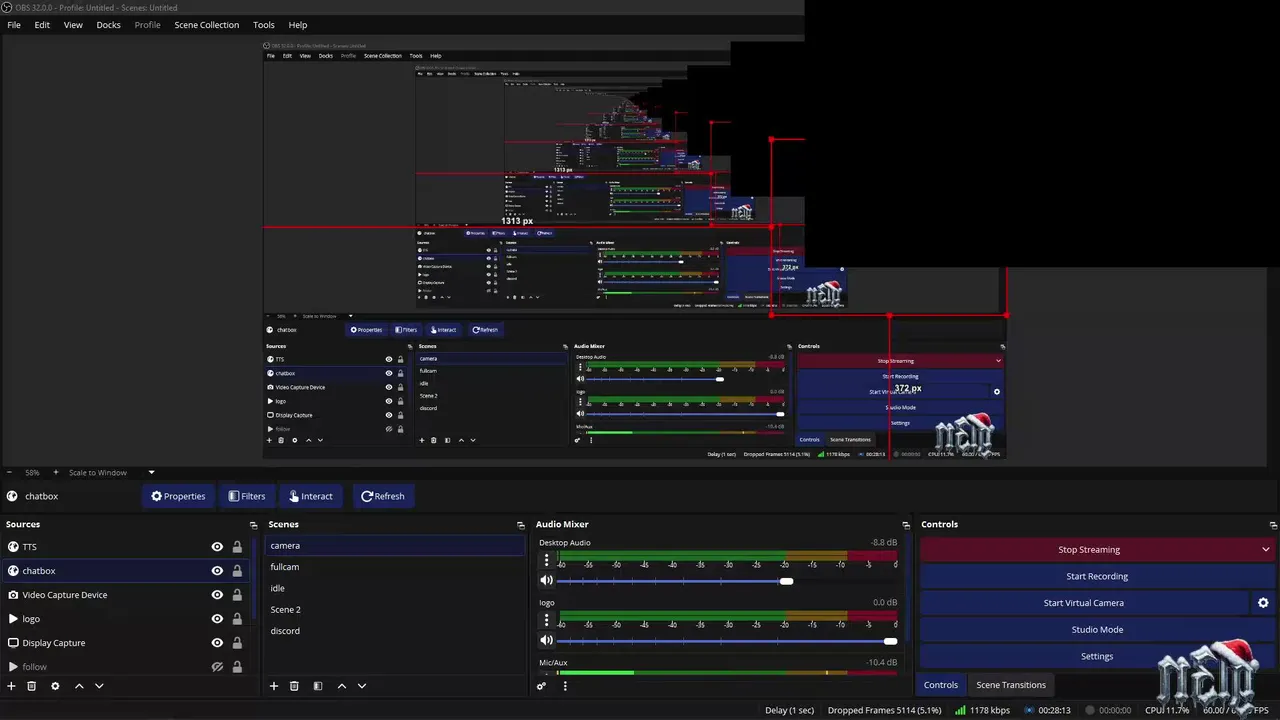Image resolution: width=1280 pixels, height=720 pixels.
Task: Toggle lock on follow source
Action: (237, 667)
